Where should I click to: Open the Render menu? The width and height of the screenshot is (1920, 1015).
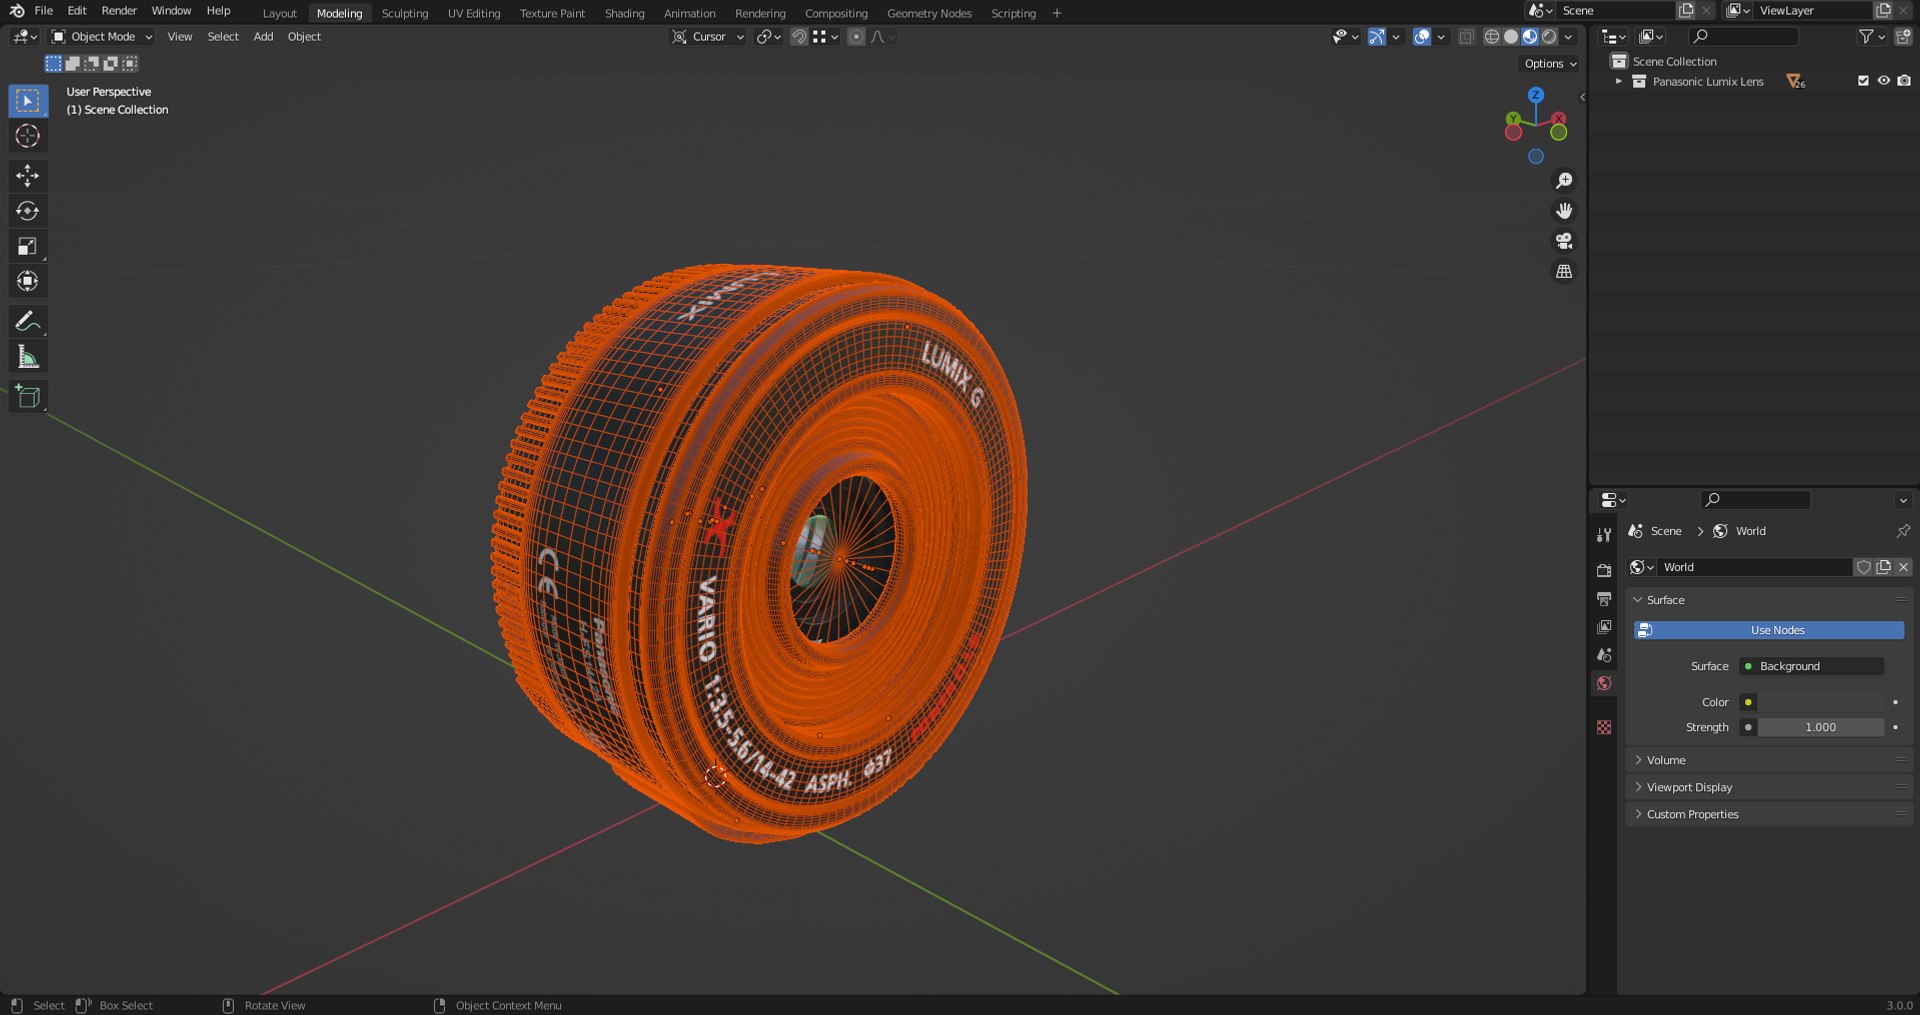point(119,11)
